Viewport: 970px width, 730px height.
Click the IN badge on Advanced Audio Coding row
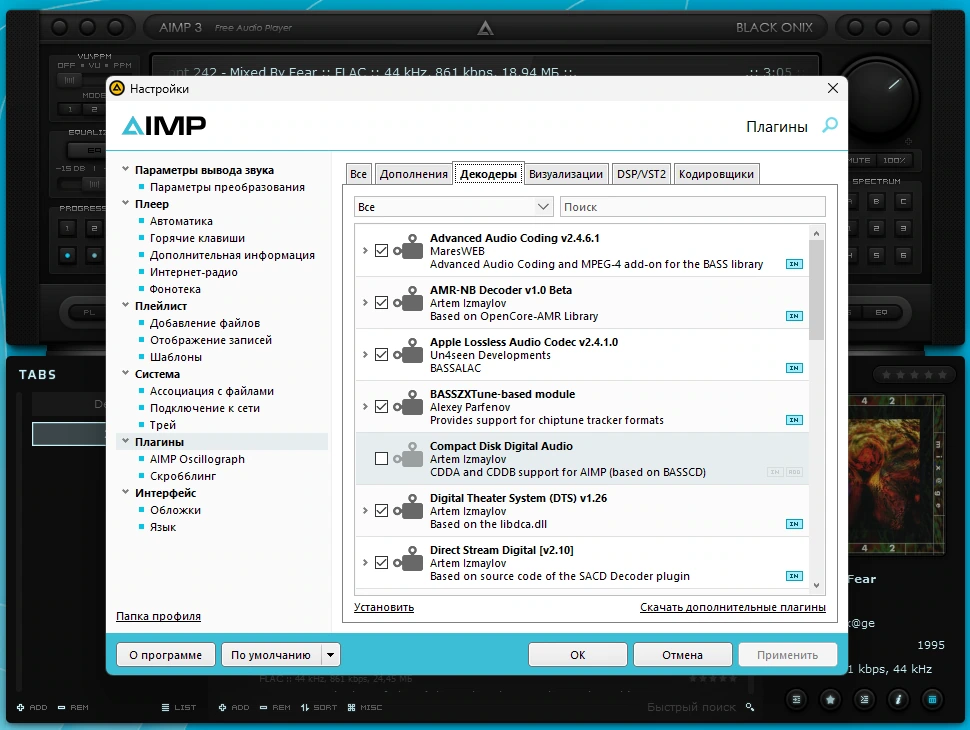coord(794,264)
